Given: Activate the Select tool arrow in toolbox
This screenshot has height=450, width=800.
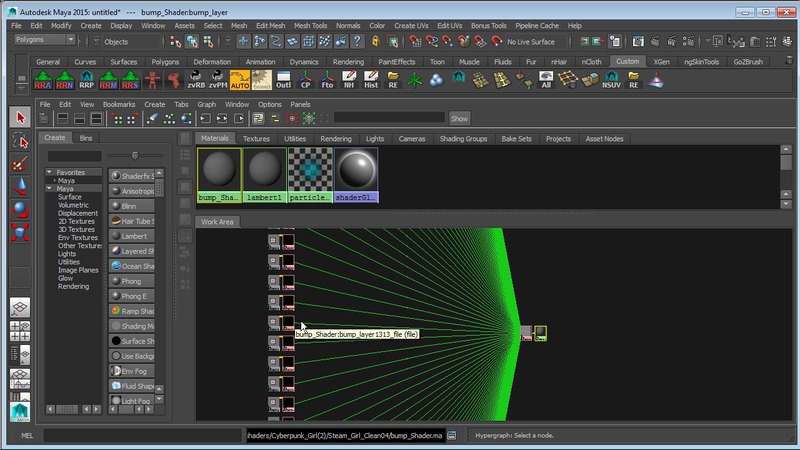Looking at the screenshot, I should 20,117.
